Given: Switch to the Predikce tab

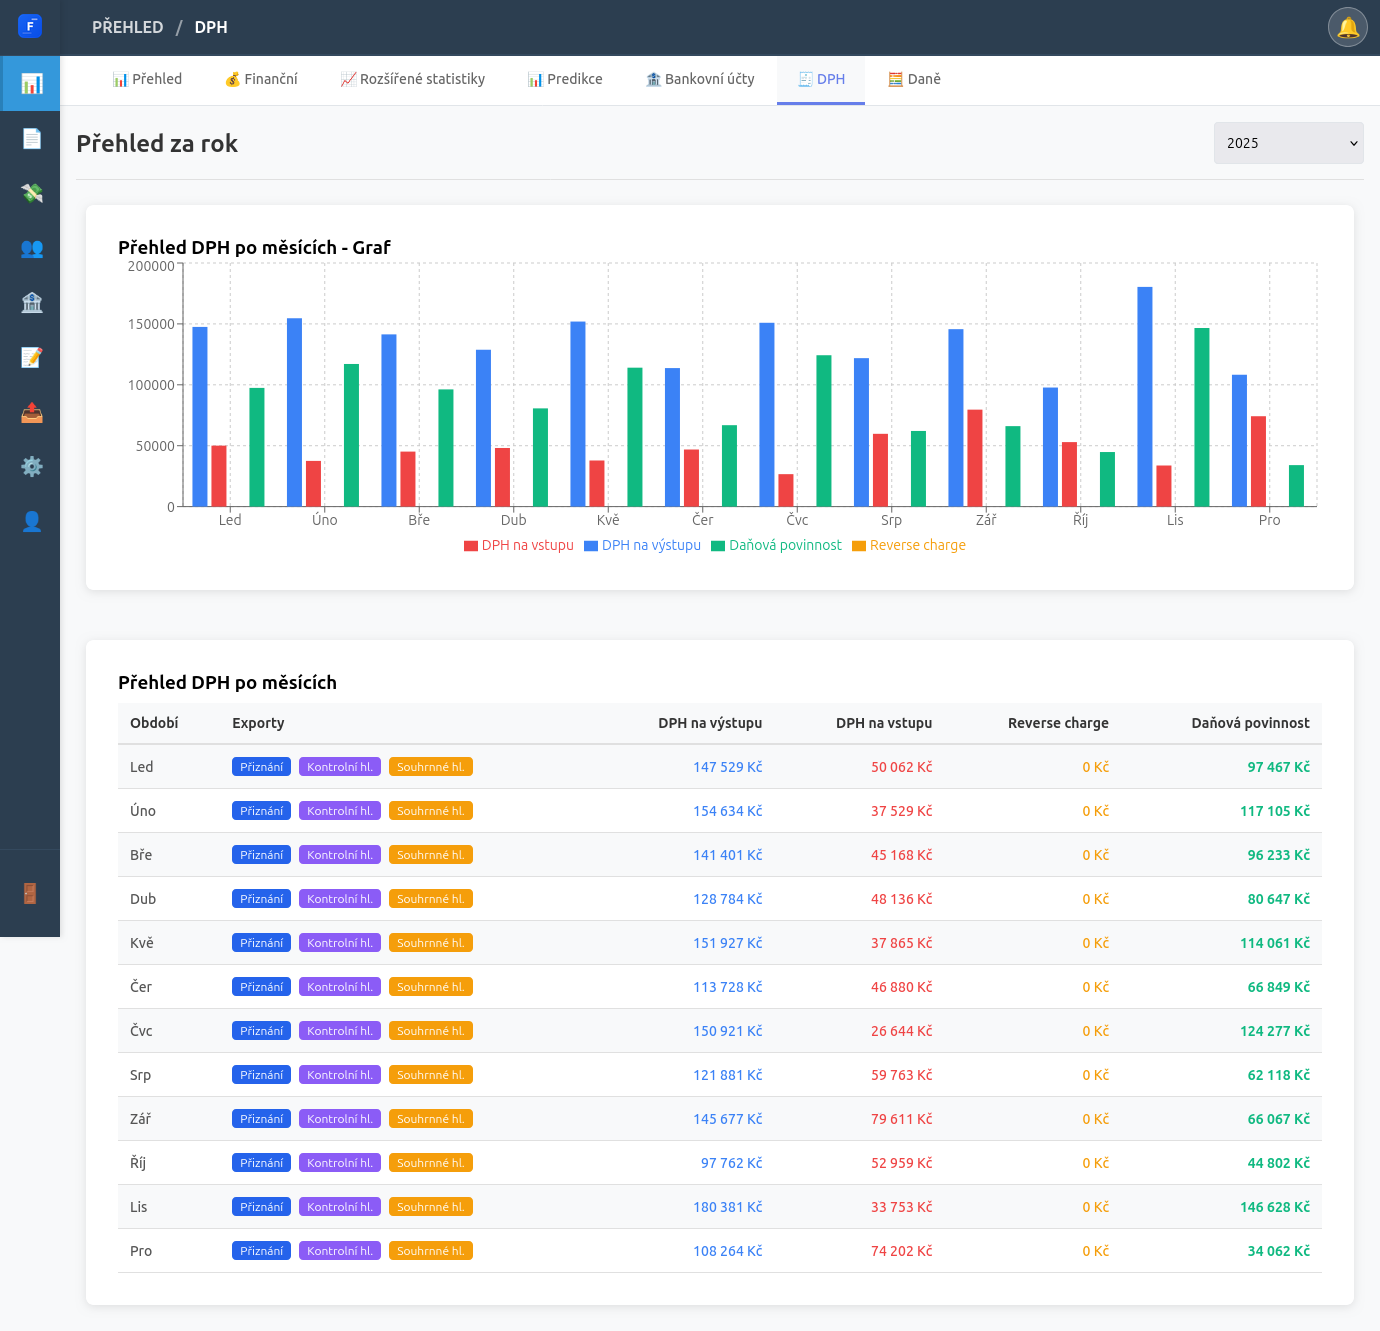Looking at the screenshot, I should [x=565, y=79].
